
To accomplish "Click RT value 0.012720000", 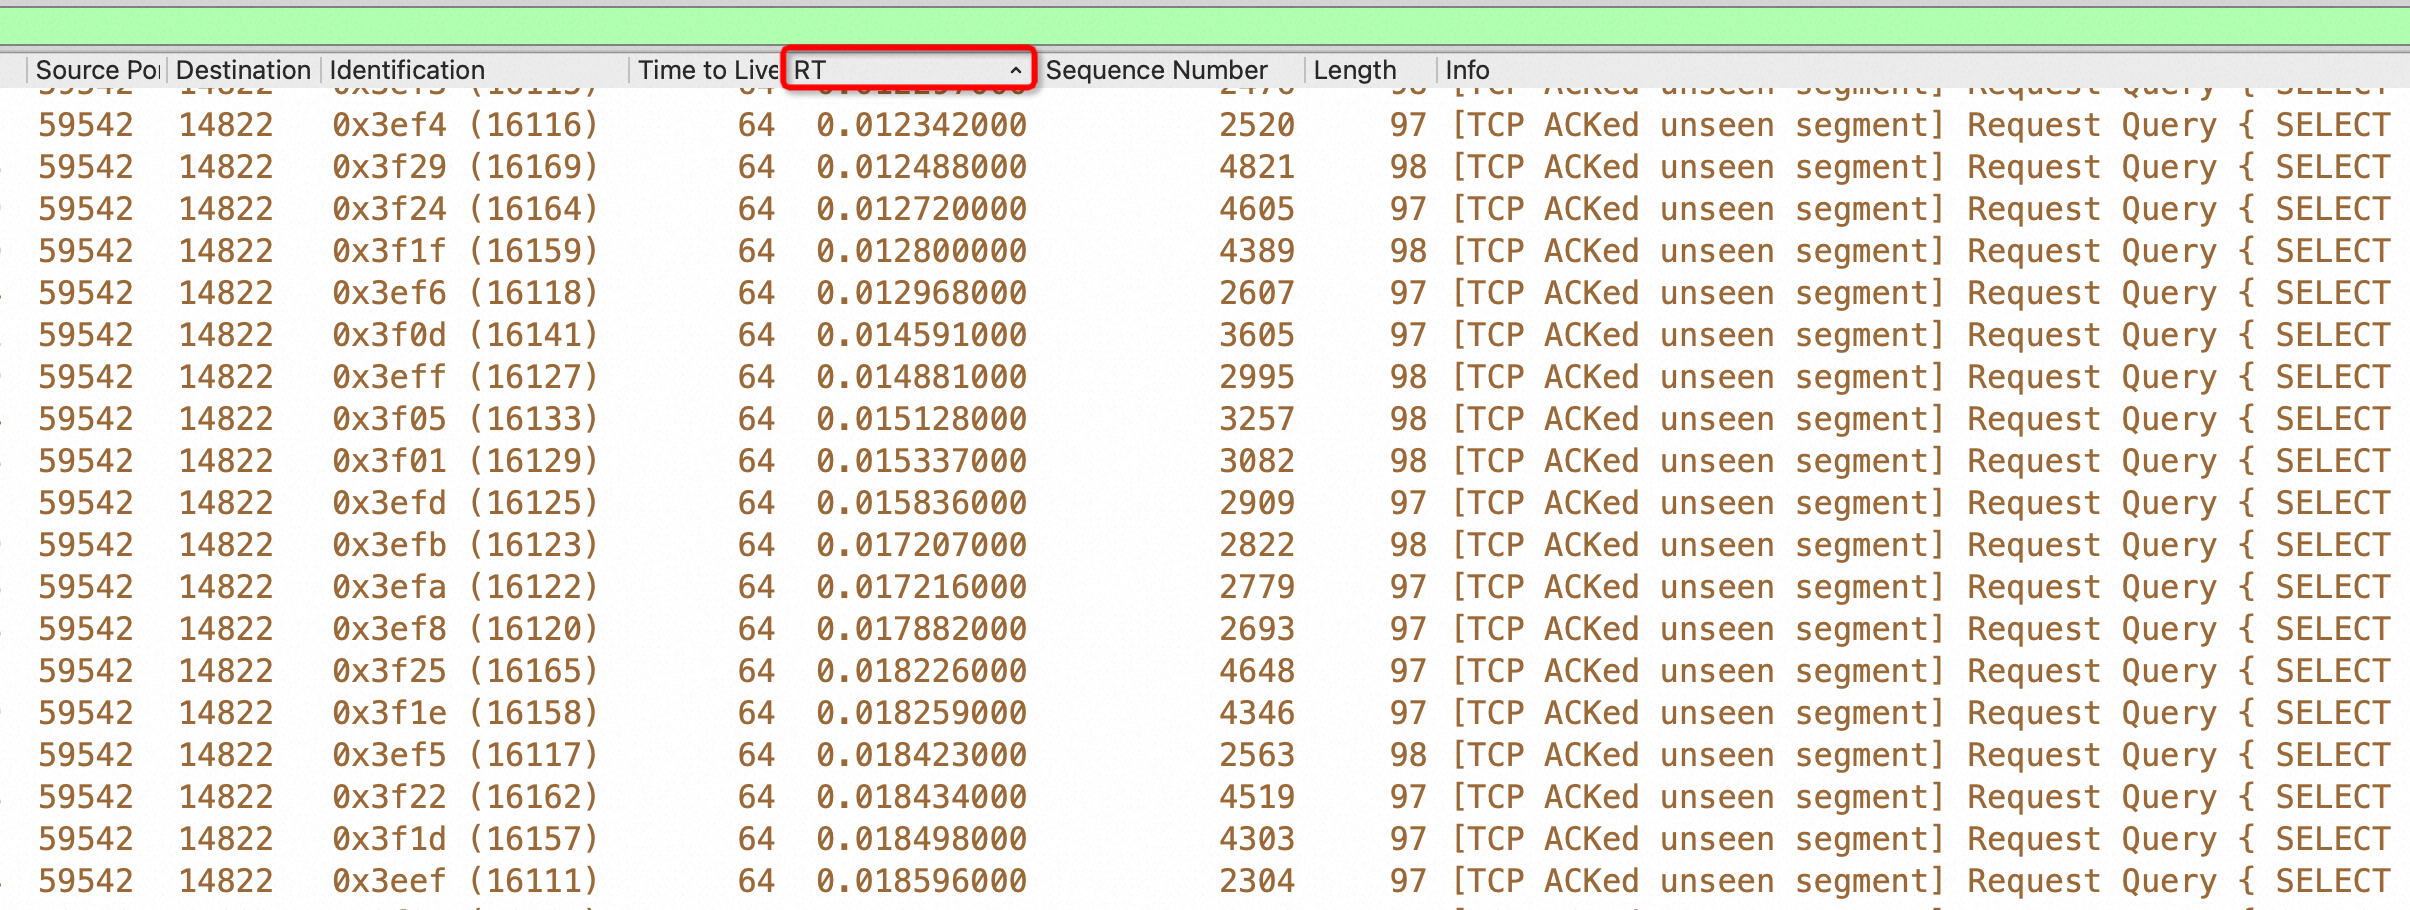I will pyautogui.click(x=922, y=209).
